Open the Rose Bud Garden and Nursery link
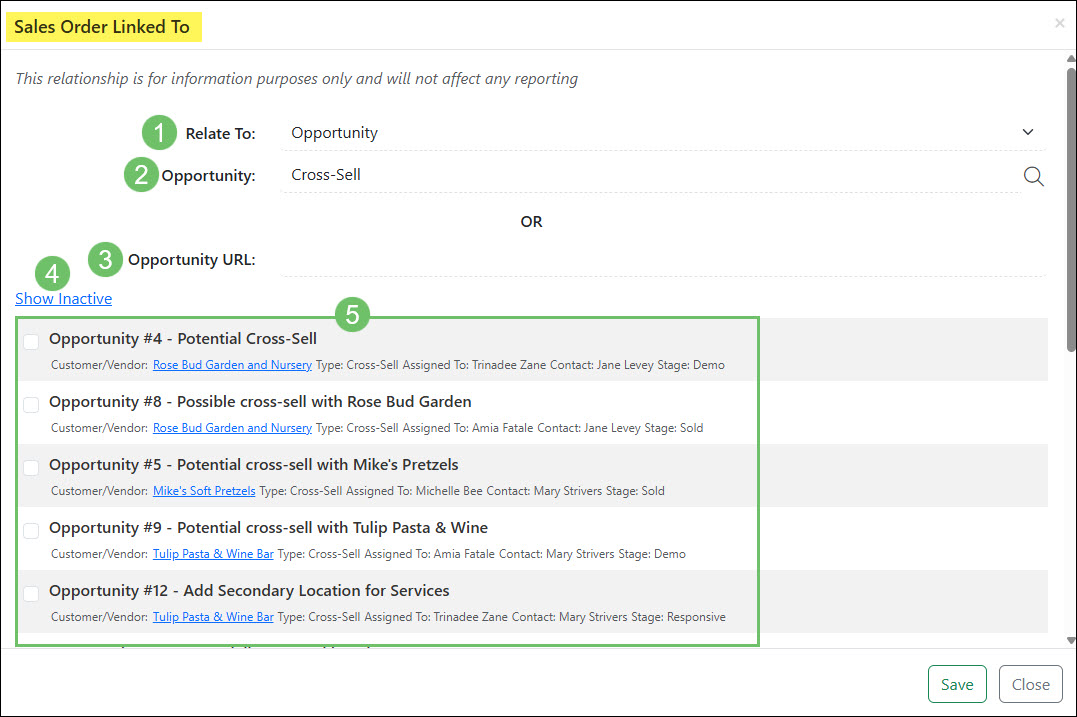The image size is (1077, 717). pyautogui.click(x=232, y=365)
